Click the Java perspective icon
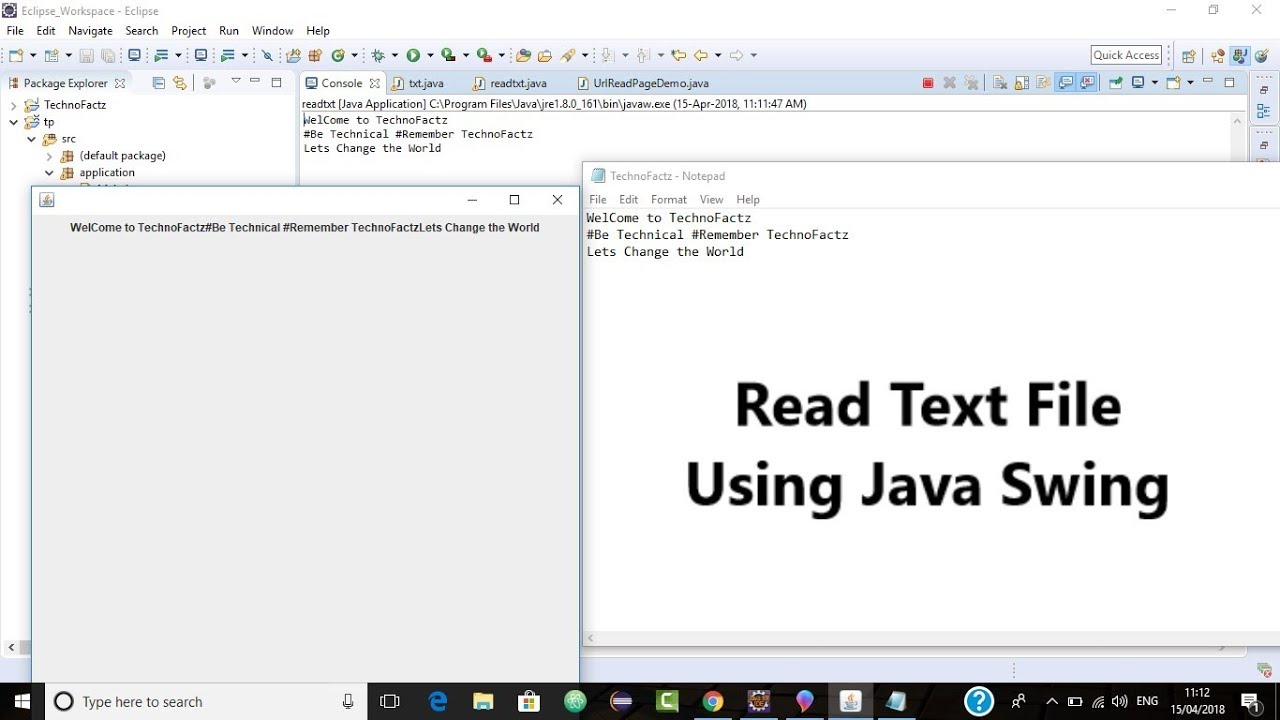The width and height of the screenshot is (1280, 720). [1239, 55]
